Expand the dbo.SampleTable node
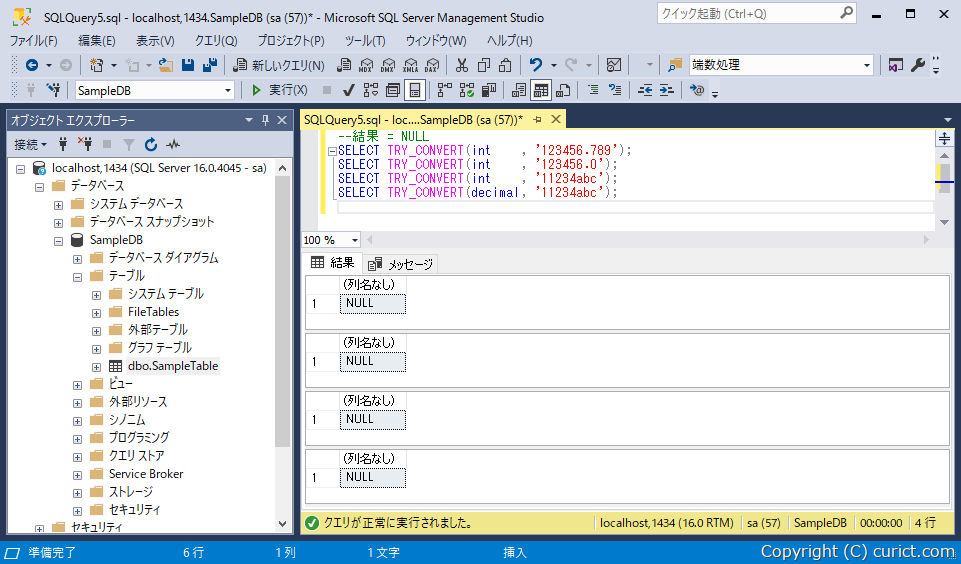 [x=96, y=367]
